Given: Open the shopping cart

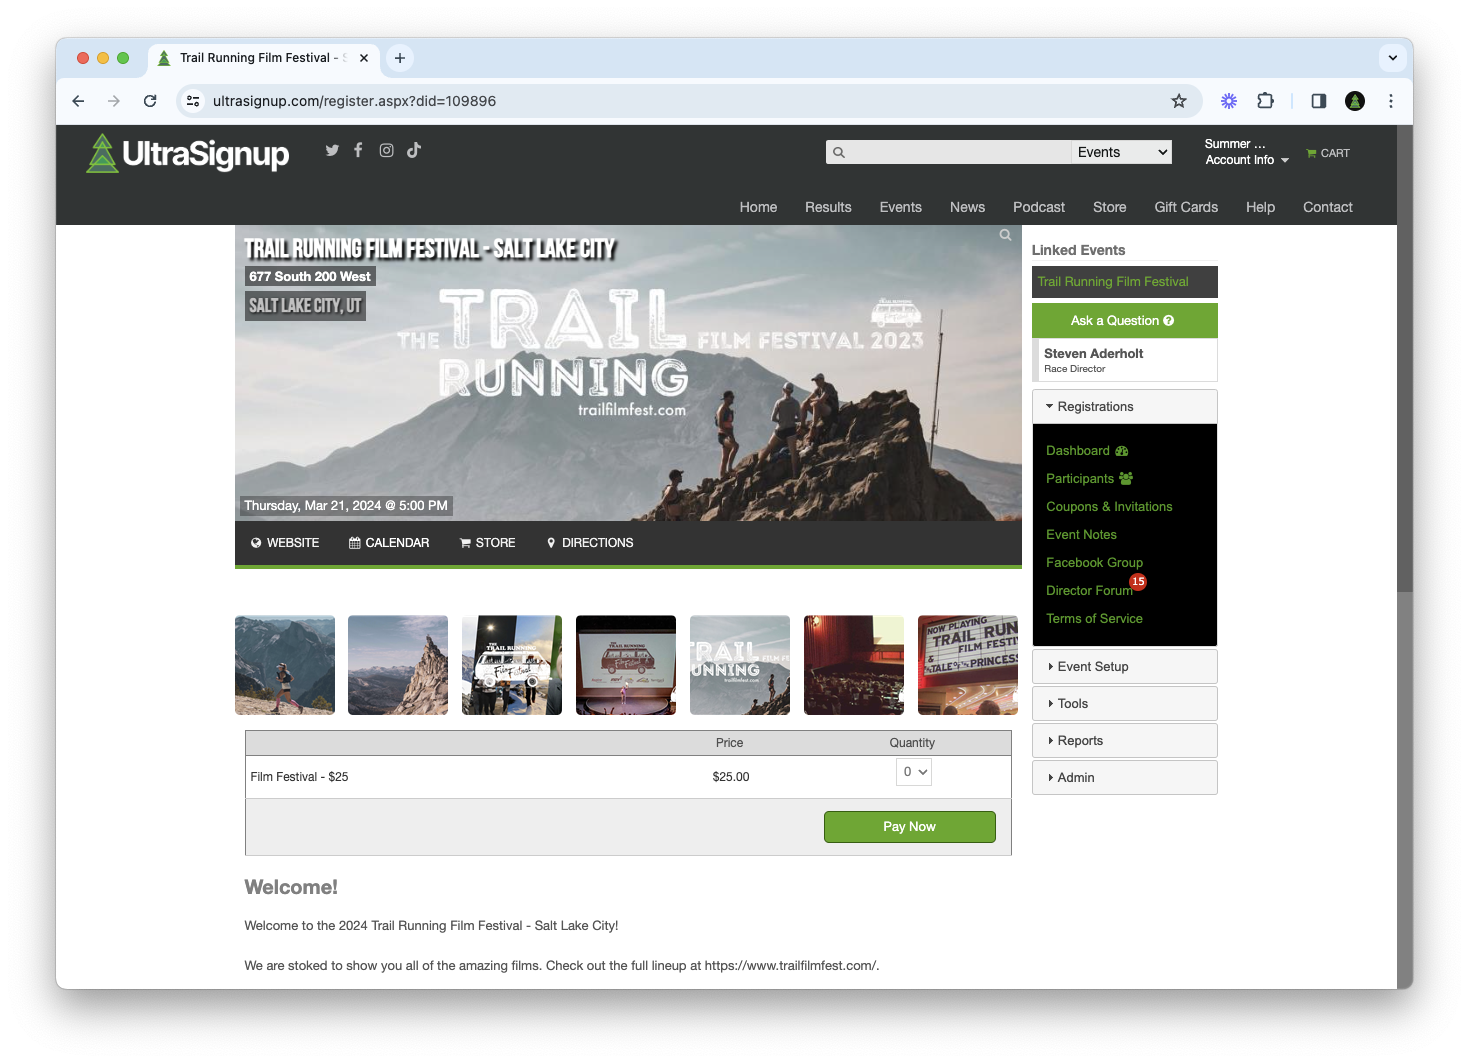Looking at the screenshot, I should pyautogui.click(x=1327, y=153).
